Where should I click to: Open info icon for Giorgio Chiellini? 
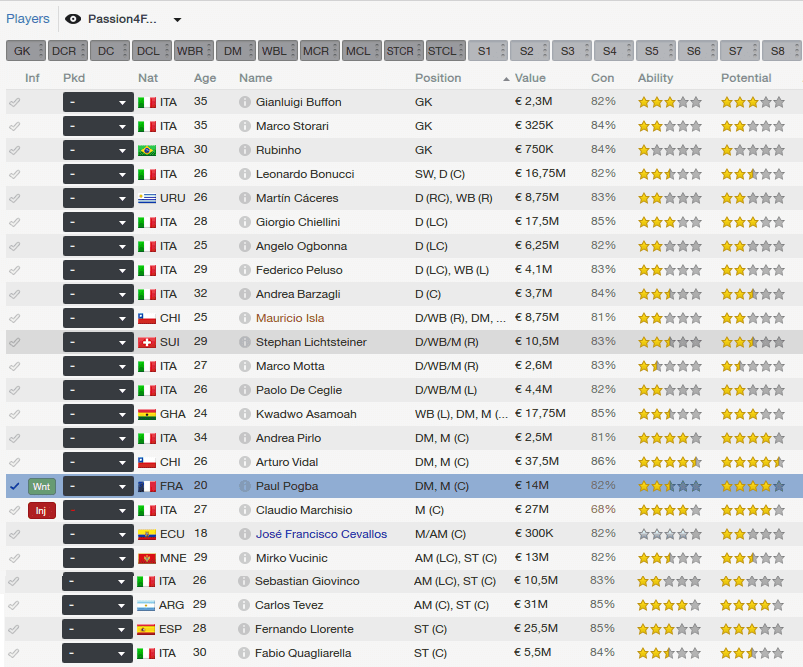tap(245, 222)
